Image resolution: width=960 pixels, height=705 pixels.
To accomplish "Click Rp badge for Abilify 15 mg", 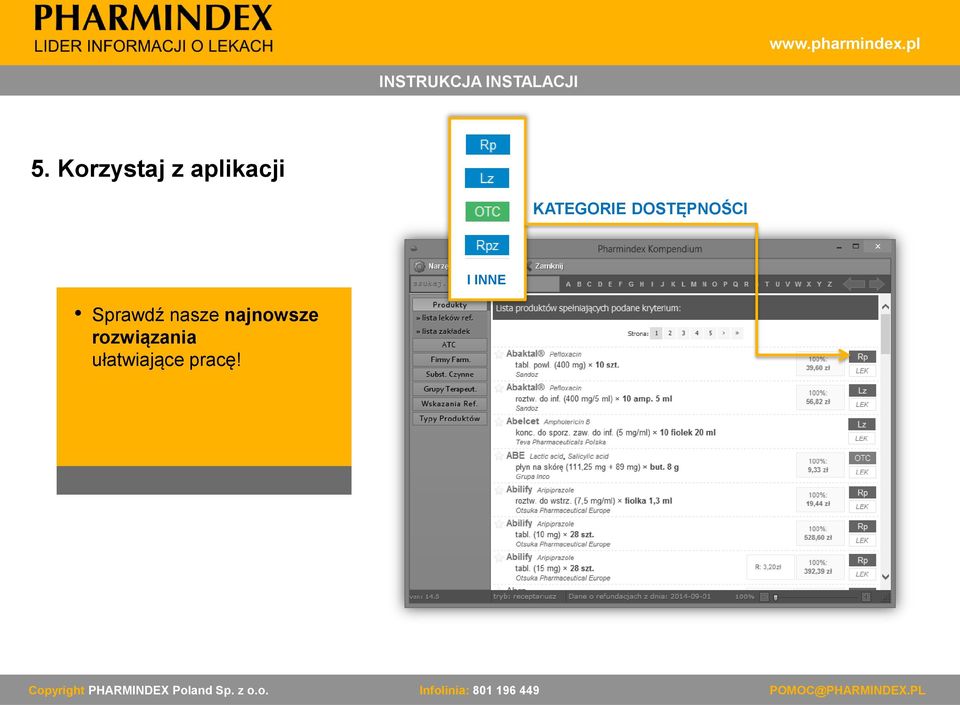I will [x=862, y=560].
